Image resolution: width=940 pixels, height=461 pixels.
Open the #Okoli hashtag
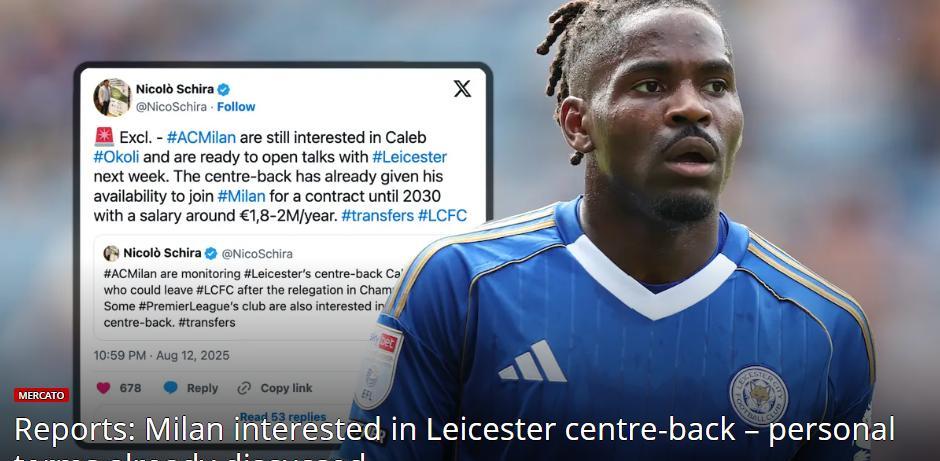pos(116,157)
